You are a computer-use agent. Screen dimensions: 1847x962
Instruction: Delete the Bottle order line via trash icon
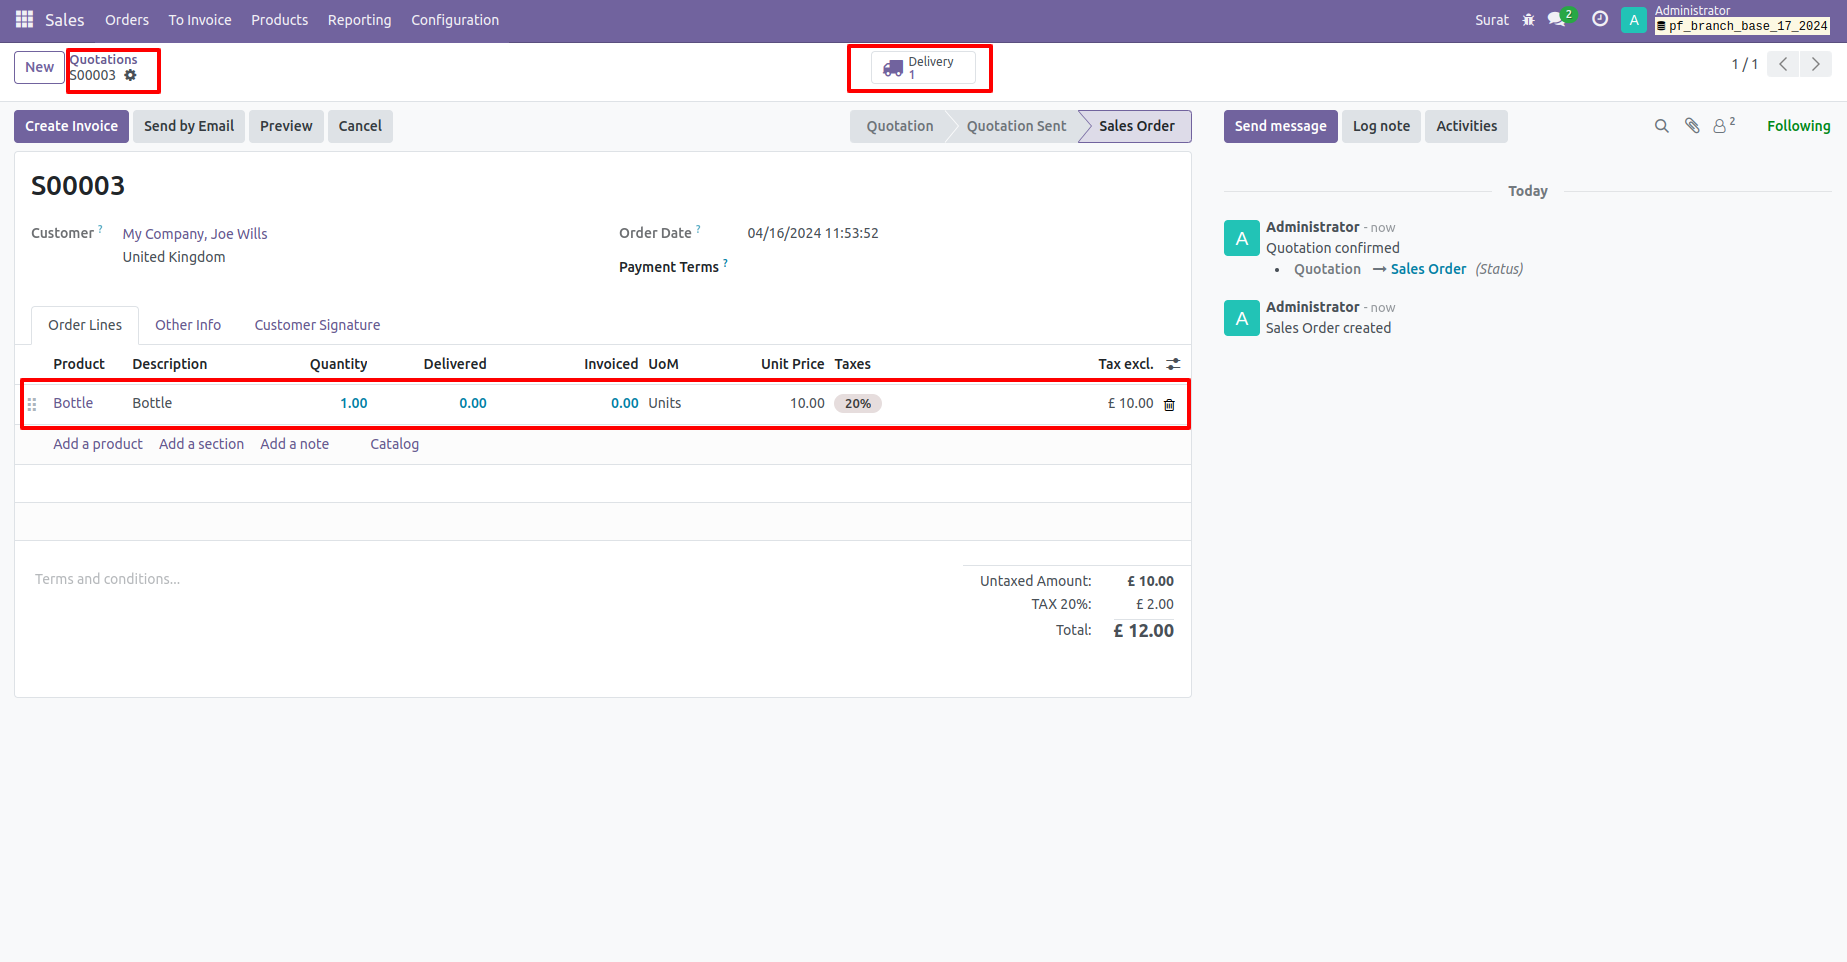point(1170,405)
